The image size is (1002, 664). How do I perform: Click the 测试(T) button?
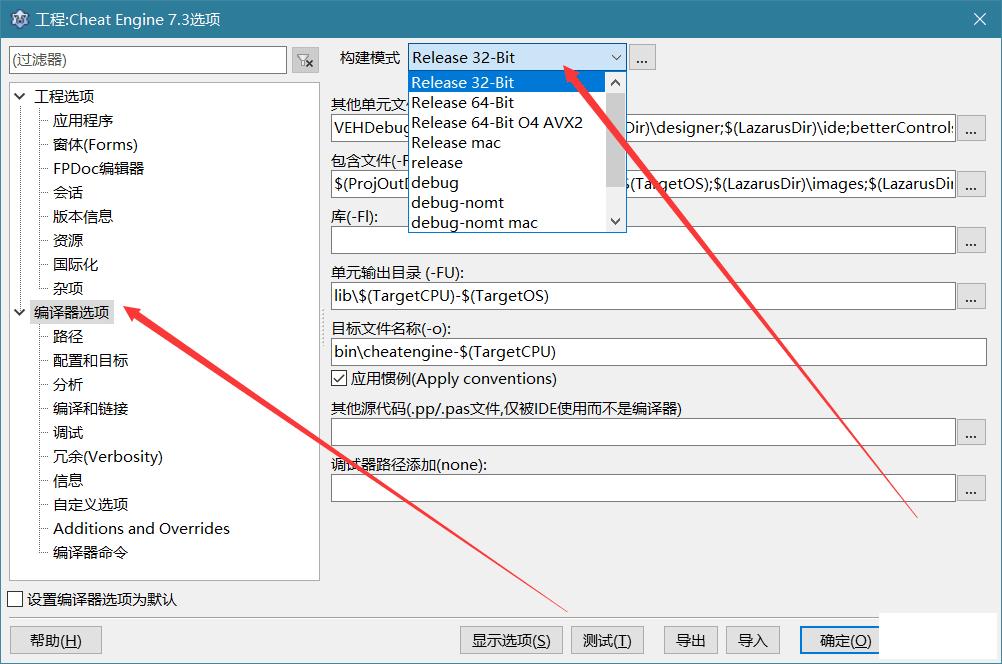point(607,640)
